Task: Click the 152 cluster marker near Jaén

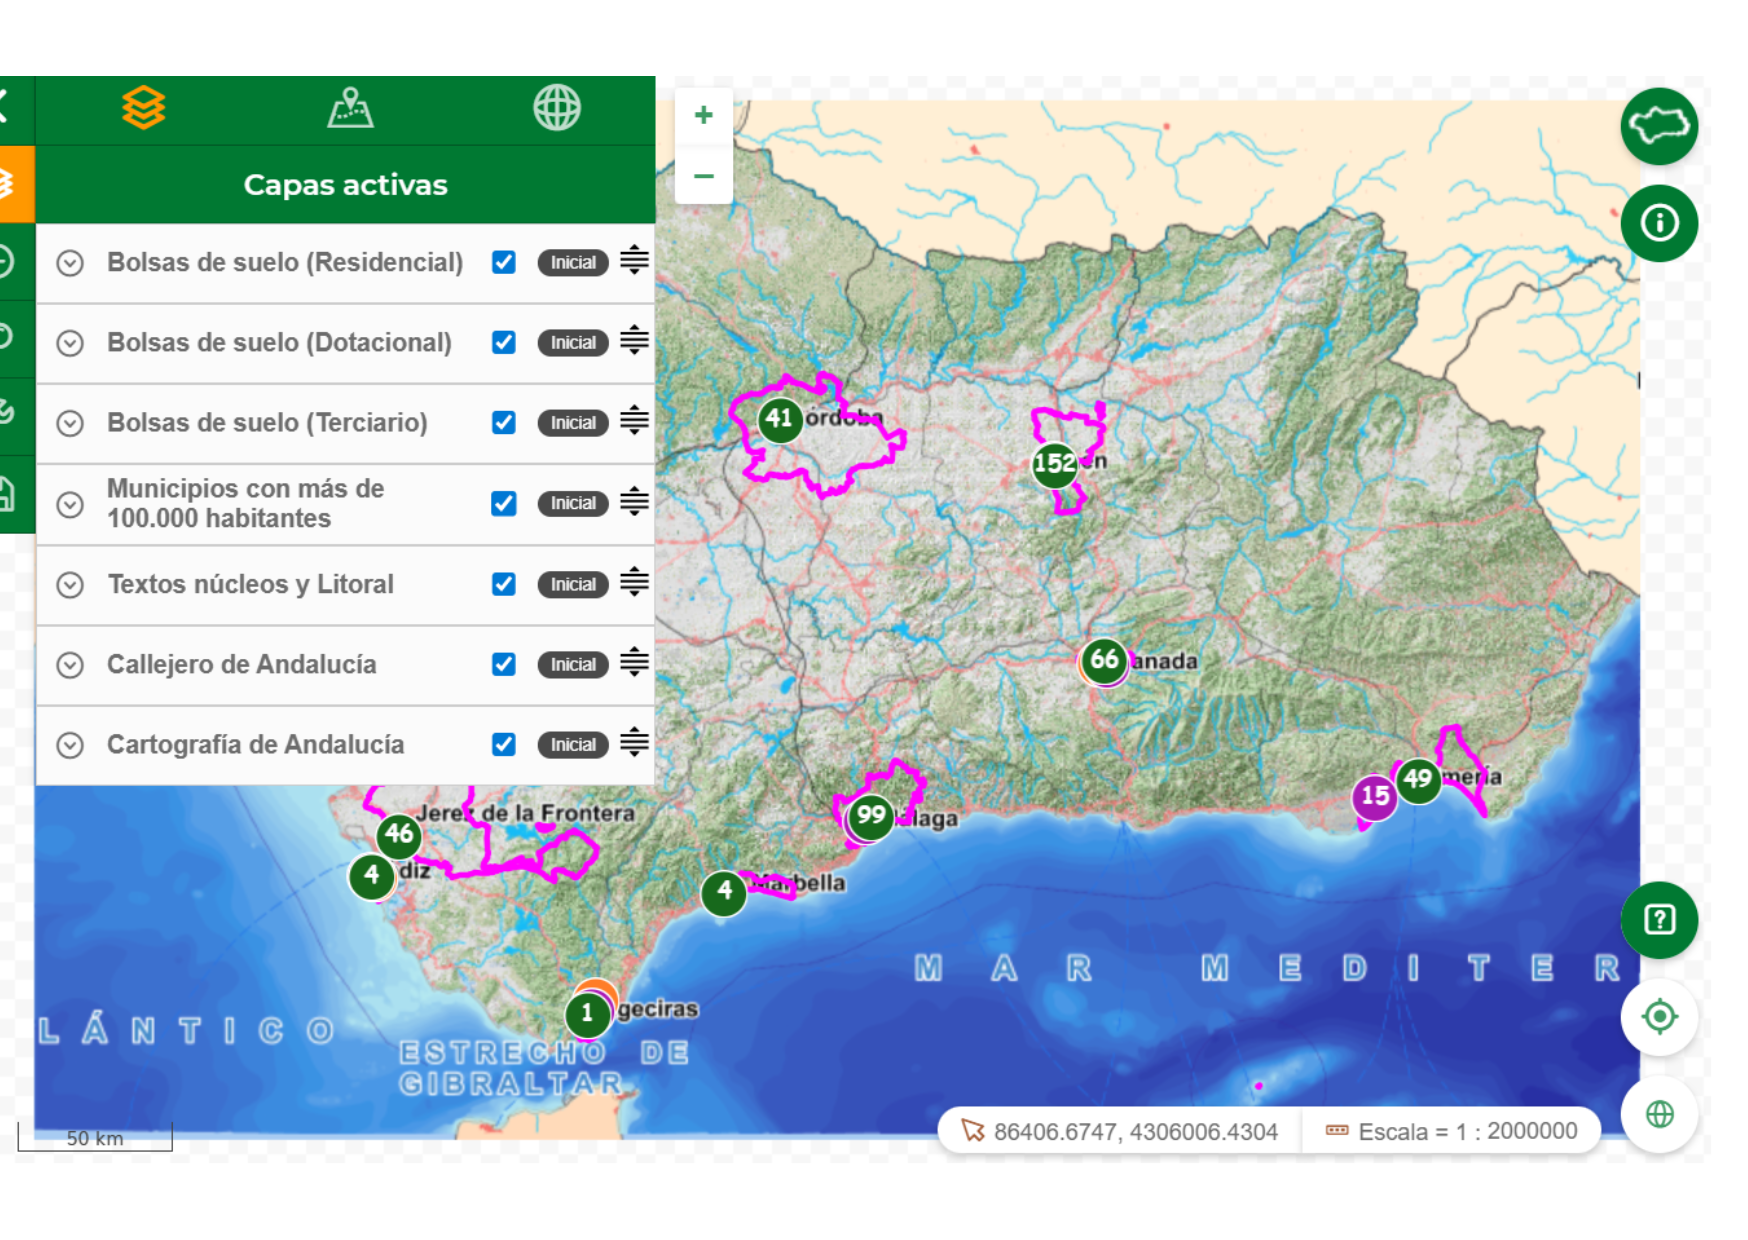Action: click(x=1054, y=464)
